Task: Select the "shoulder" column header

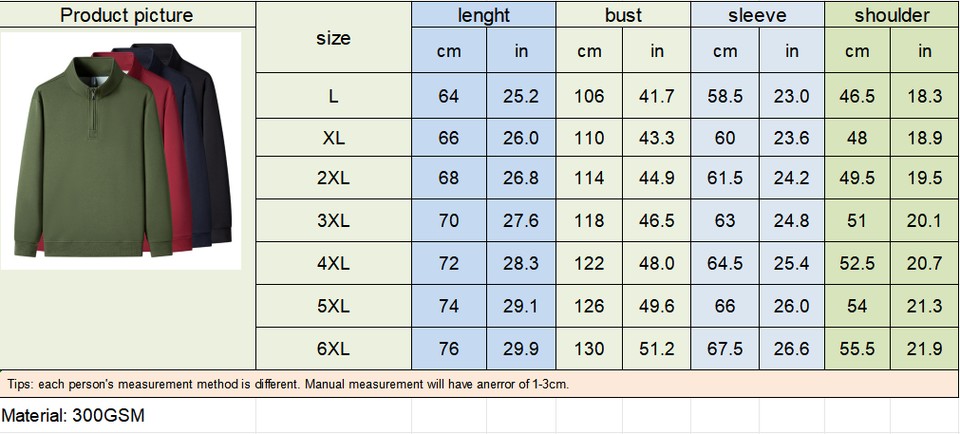Action: [x=892, y=15]
